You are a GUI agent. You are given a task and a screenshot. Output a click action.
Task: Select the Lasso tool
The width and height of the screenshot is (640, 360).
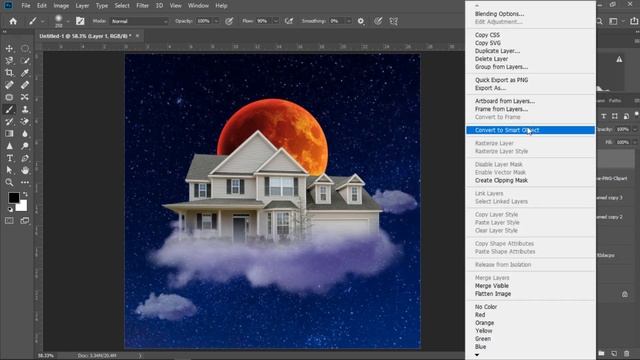9,61
